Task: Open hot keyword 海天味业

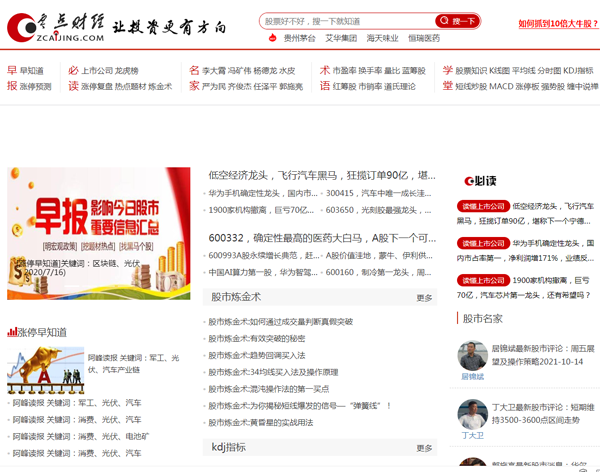Action: tap(382, 38)
